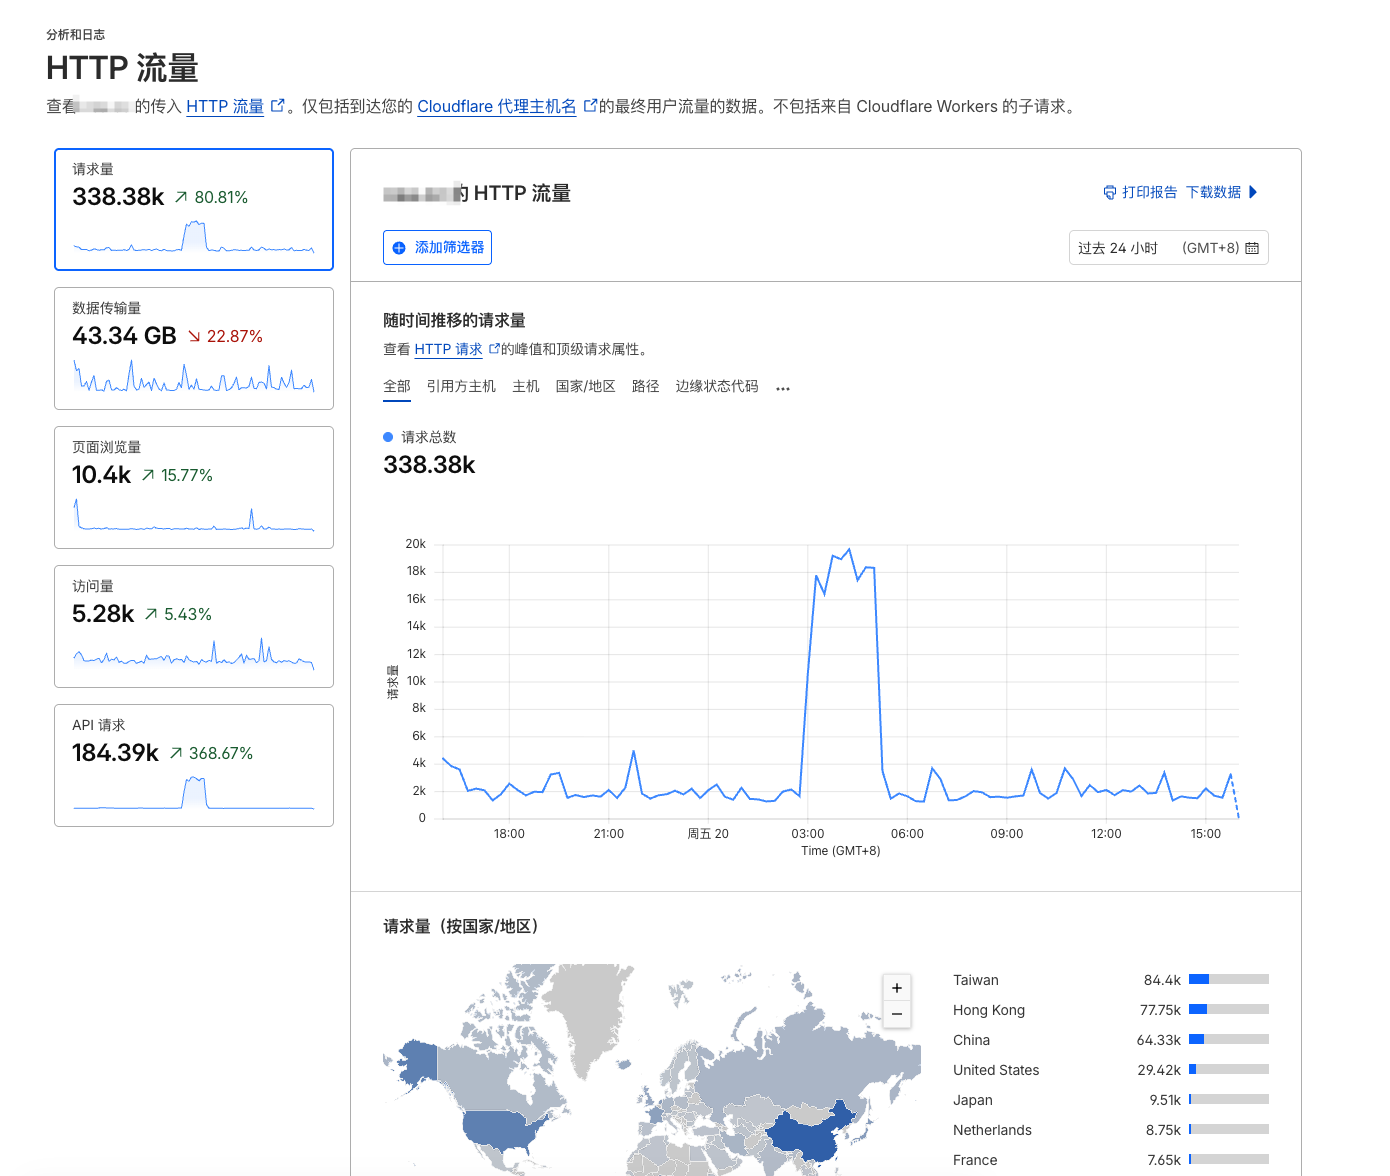Click the Hong Kong request bar
Image resolution: width=1390 pixels, height=1176 pixels.
pyautogui.click(x=1229, y=1009)
